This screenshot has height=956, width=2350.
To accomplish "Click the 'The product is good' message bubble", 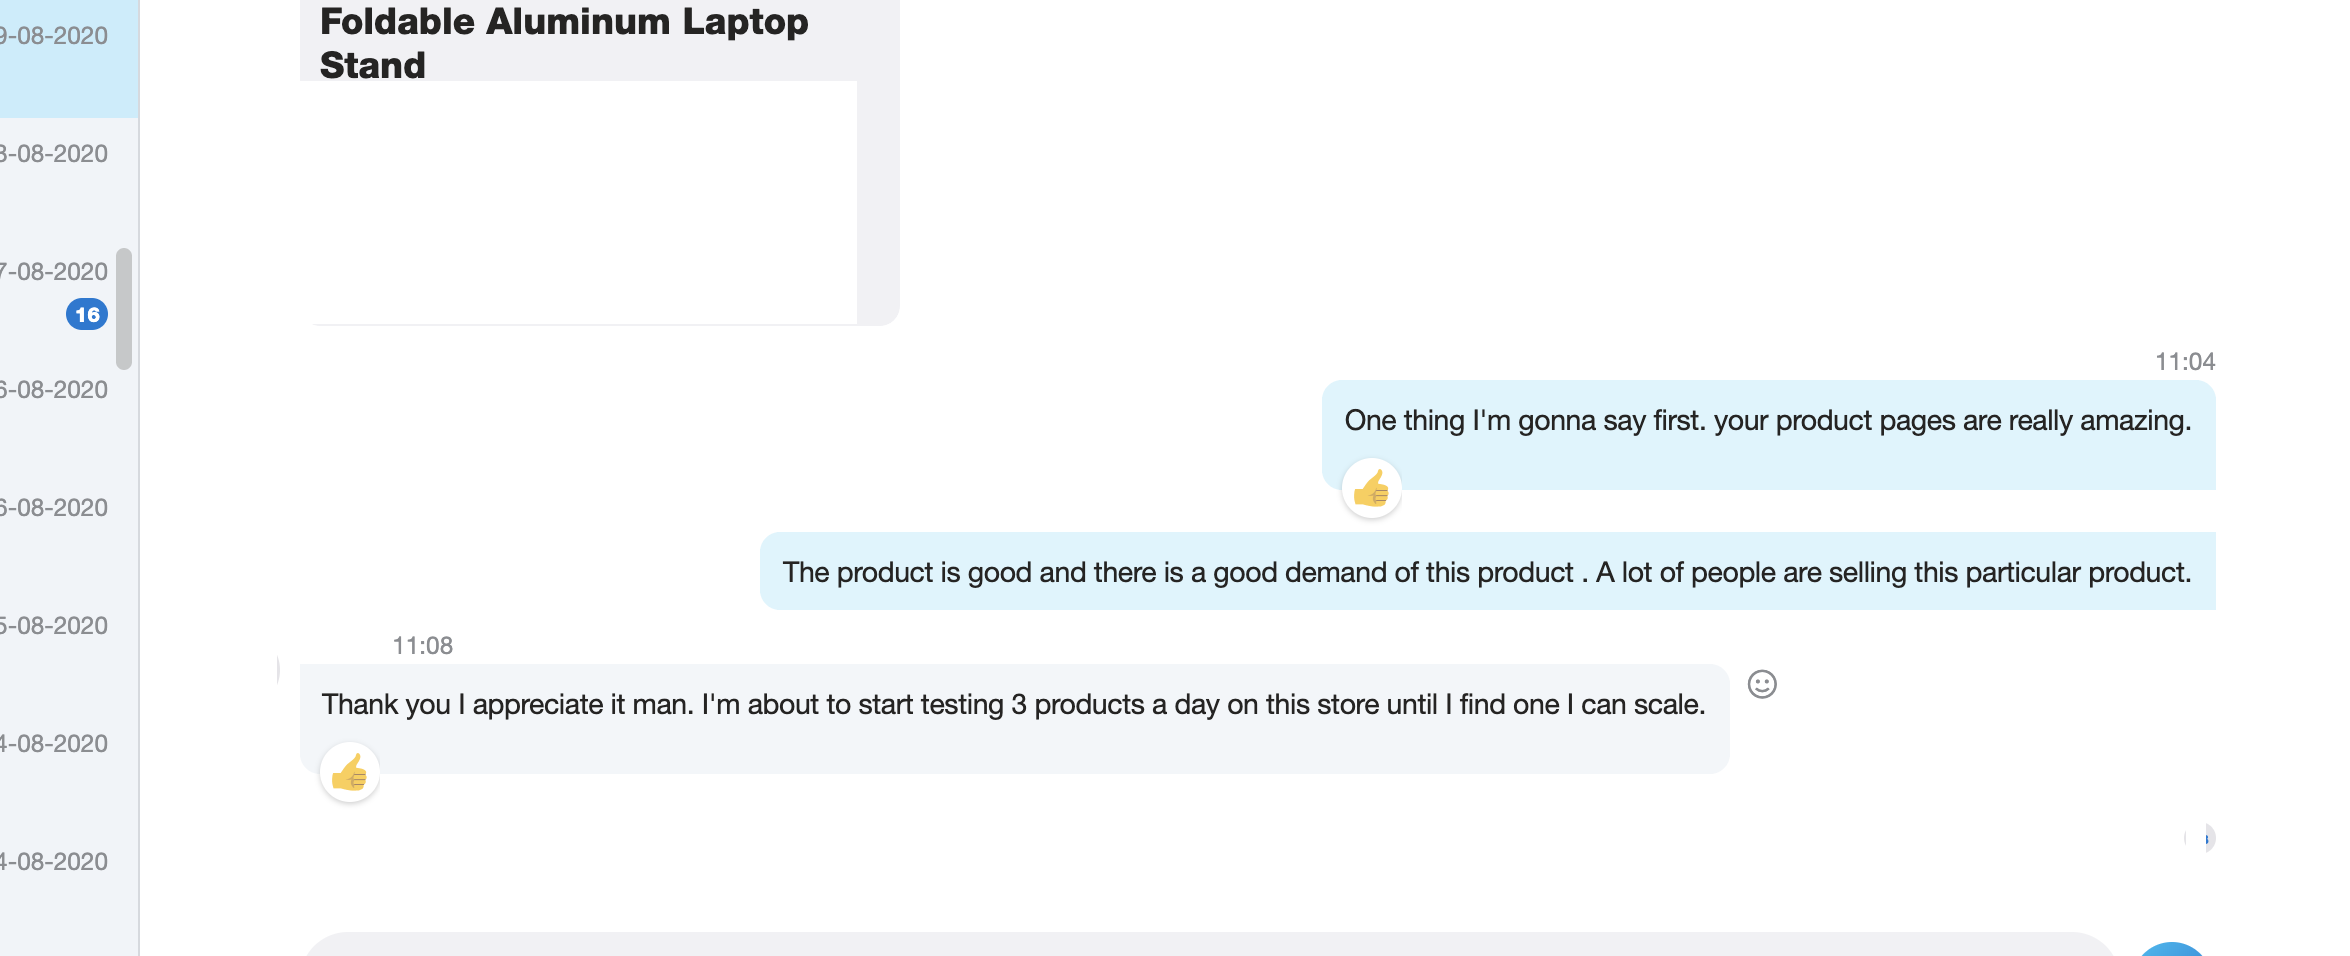I will coord(1487,571).
